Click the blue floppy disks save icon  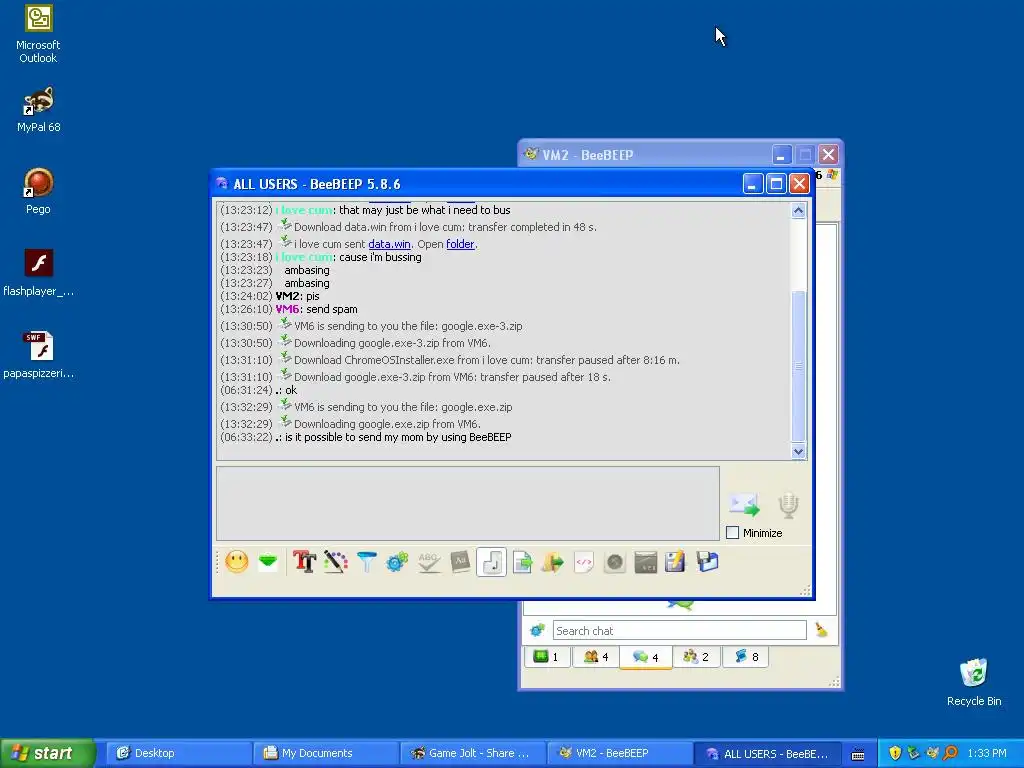tap(707, 562)
